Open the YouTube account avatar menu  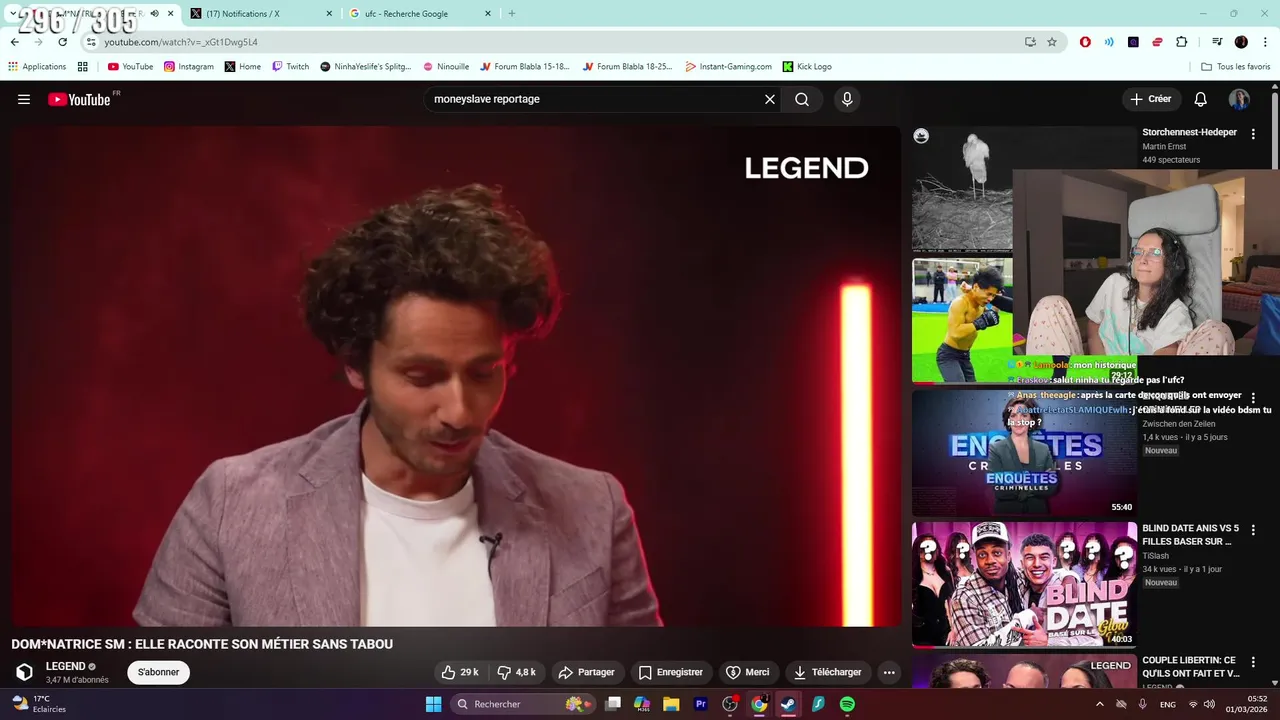coord(1239,99)
